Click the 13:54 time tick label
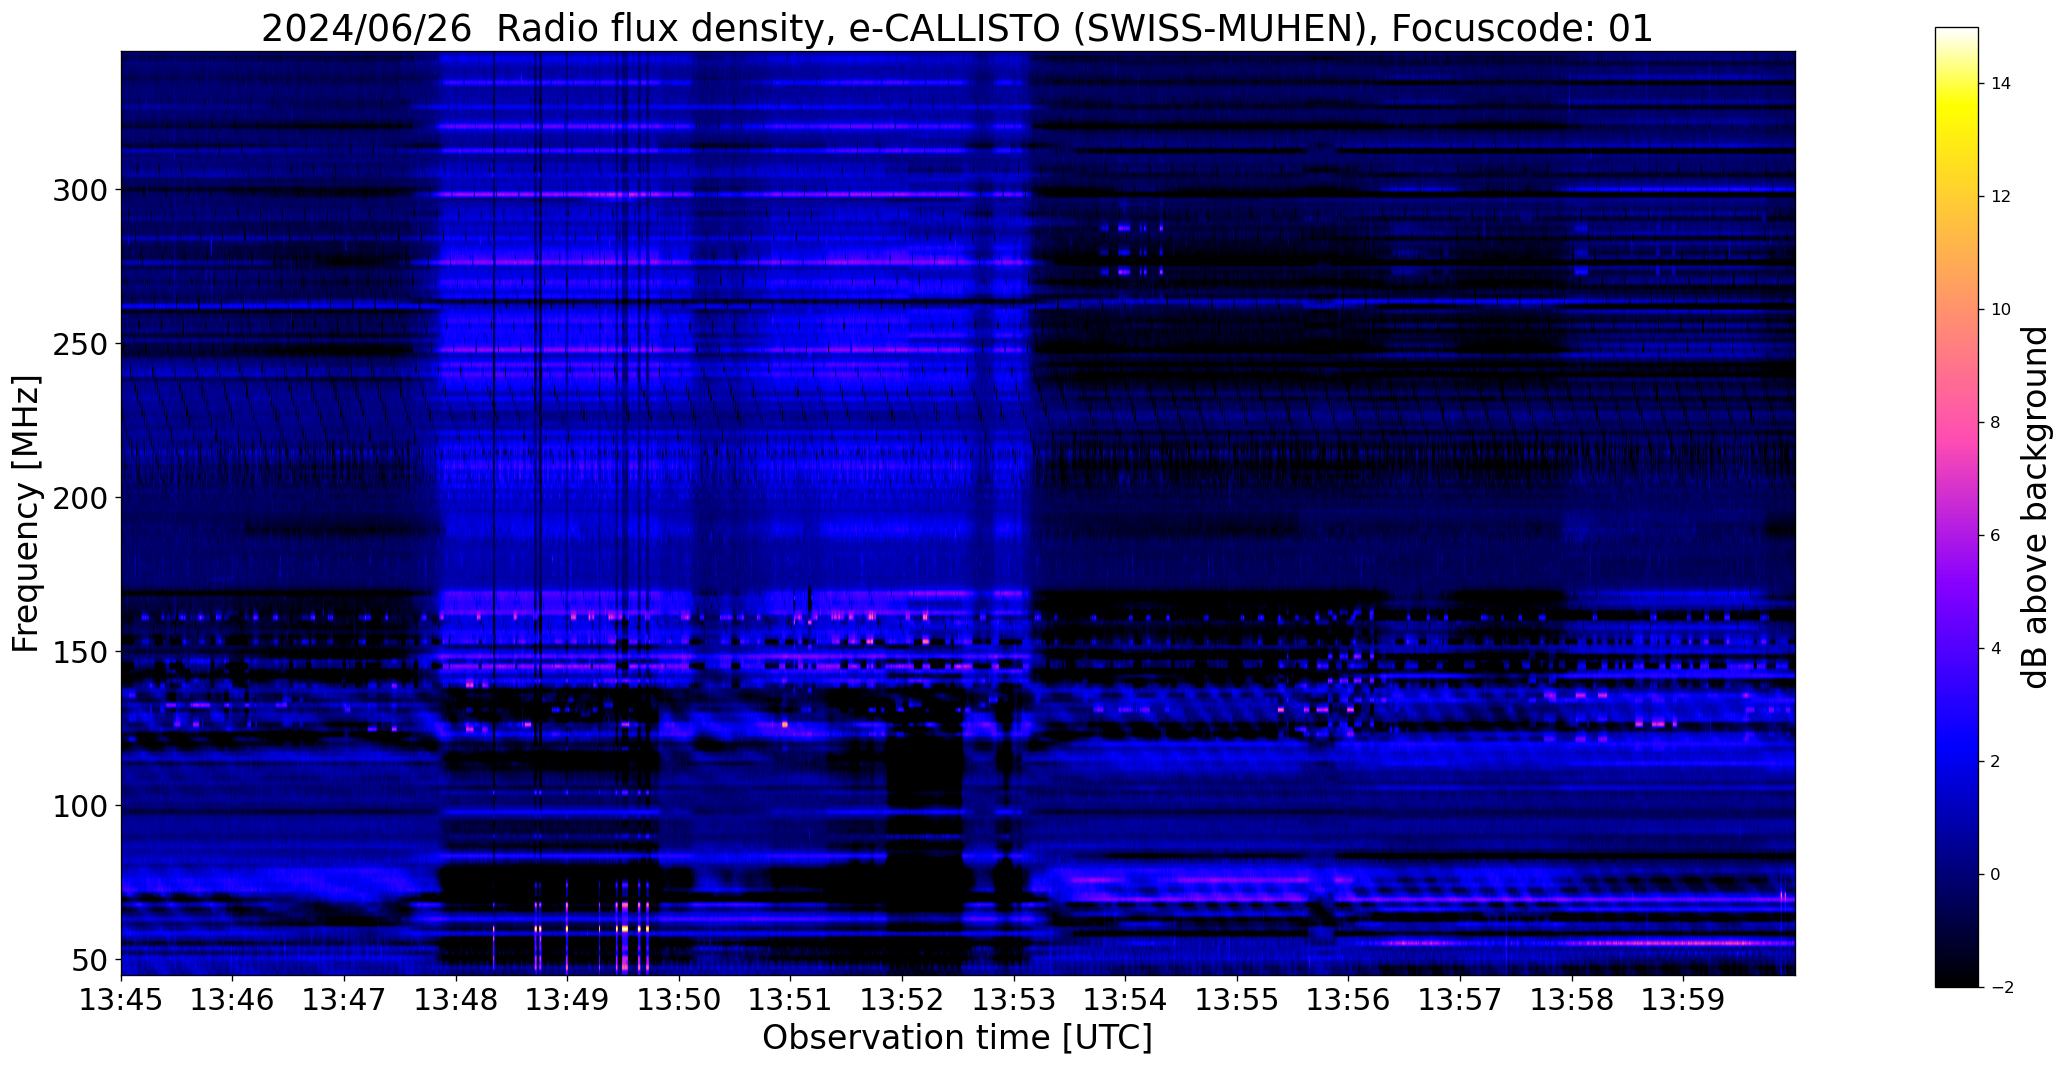The height and width of the screenshot is (1067, 2066). point(1125,999)
